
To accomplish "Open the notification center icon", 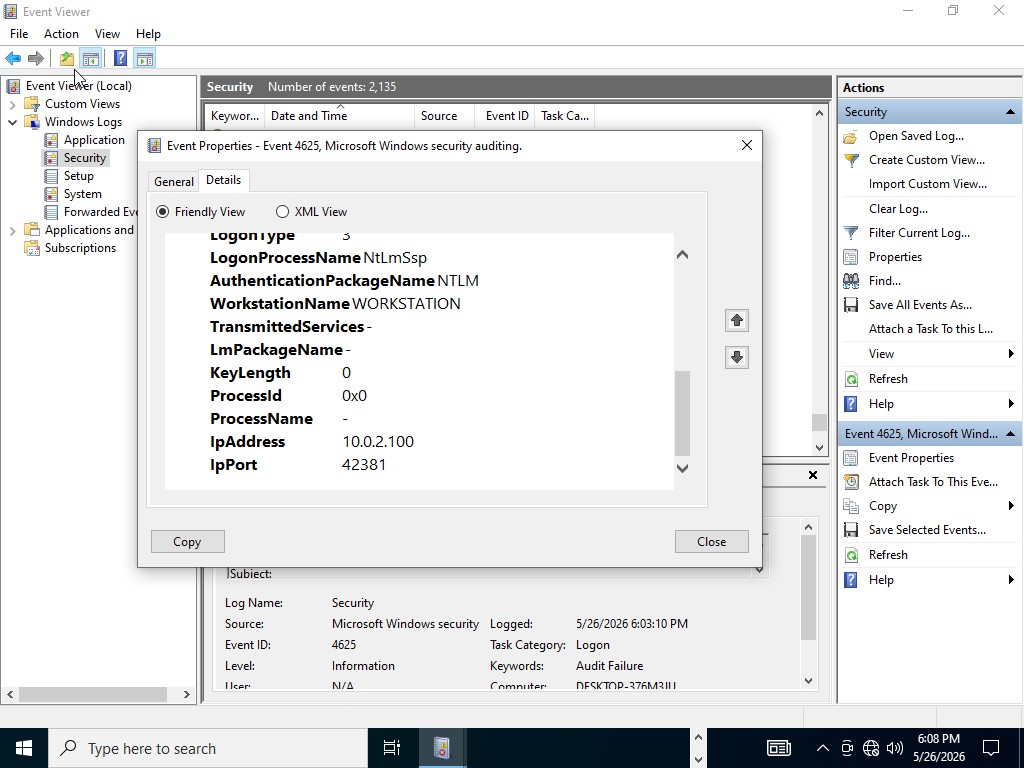I will tap(991, 748).
